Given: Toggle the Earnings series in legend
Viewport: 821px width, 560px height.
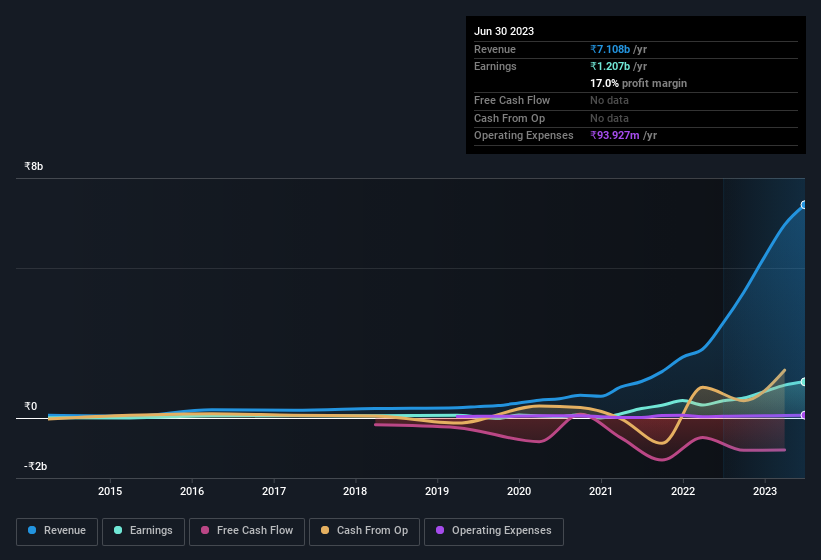Looking at the screenshot, I should (x=143, y=531).
